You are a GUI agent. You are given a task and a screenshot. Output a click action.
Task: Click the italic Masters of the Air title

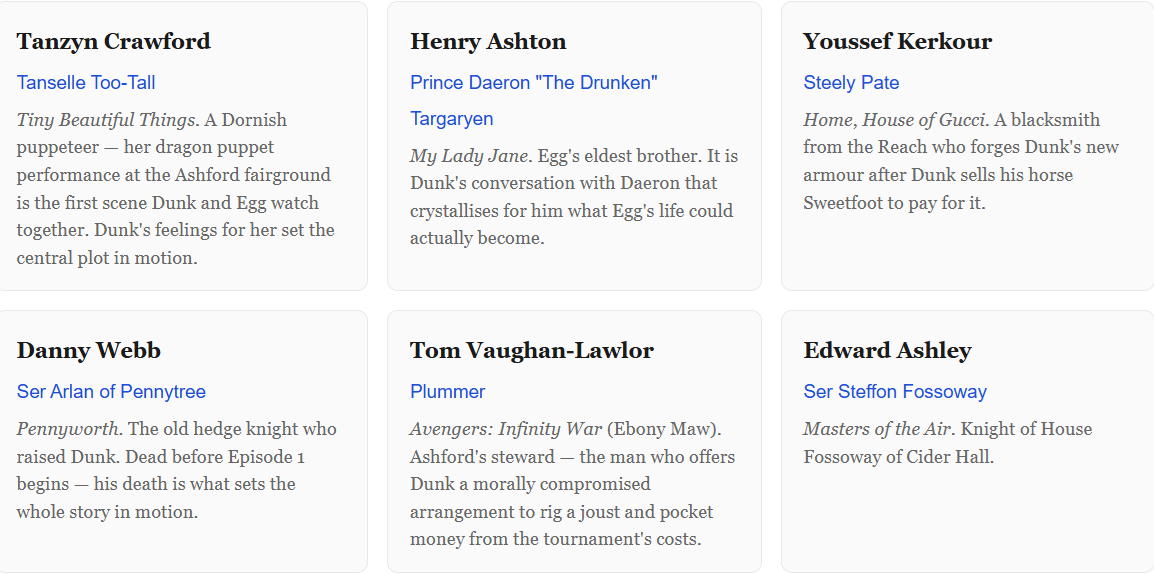(x=876, y=429)
